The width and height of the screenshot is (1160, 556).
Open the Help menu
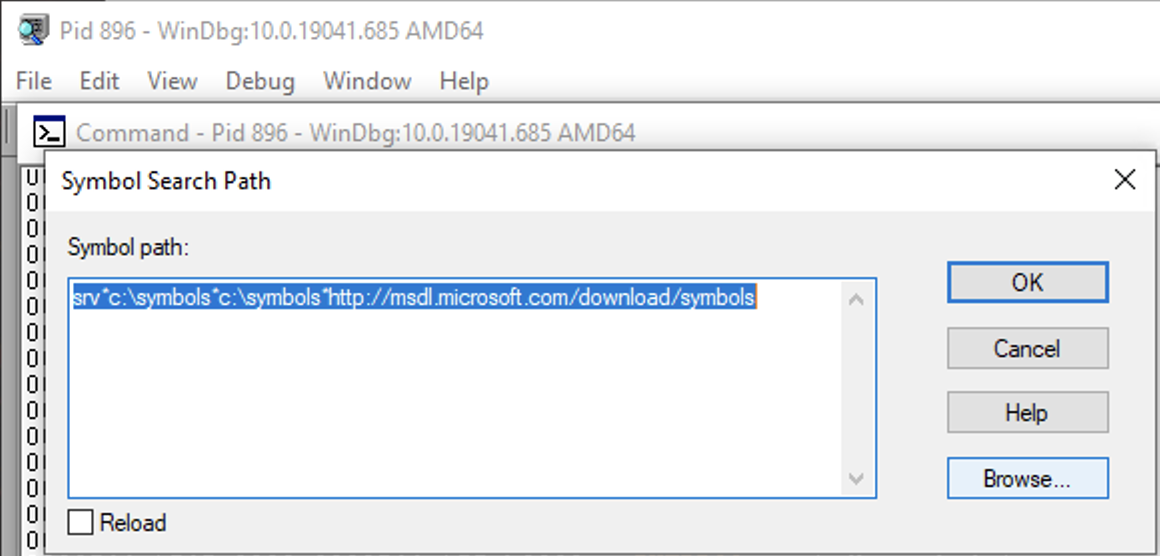click(464, 81)
